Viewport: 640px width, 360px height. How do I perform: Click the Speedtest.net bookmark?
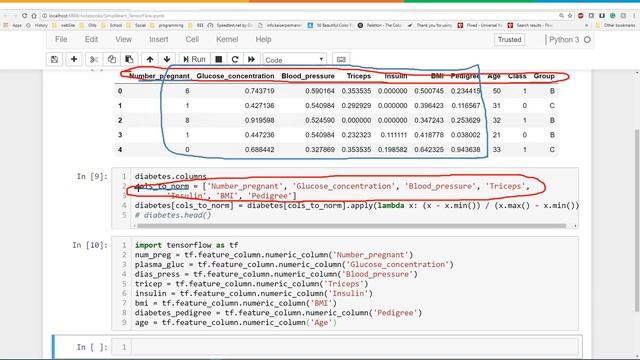(x=231, y=25)
